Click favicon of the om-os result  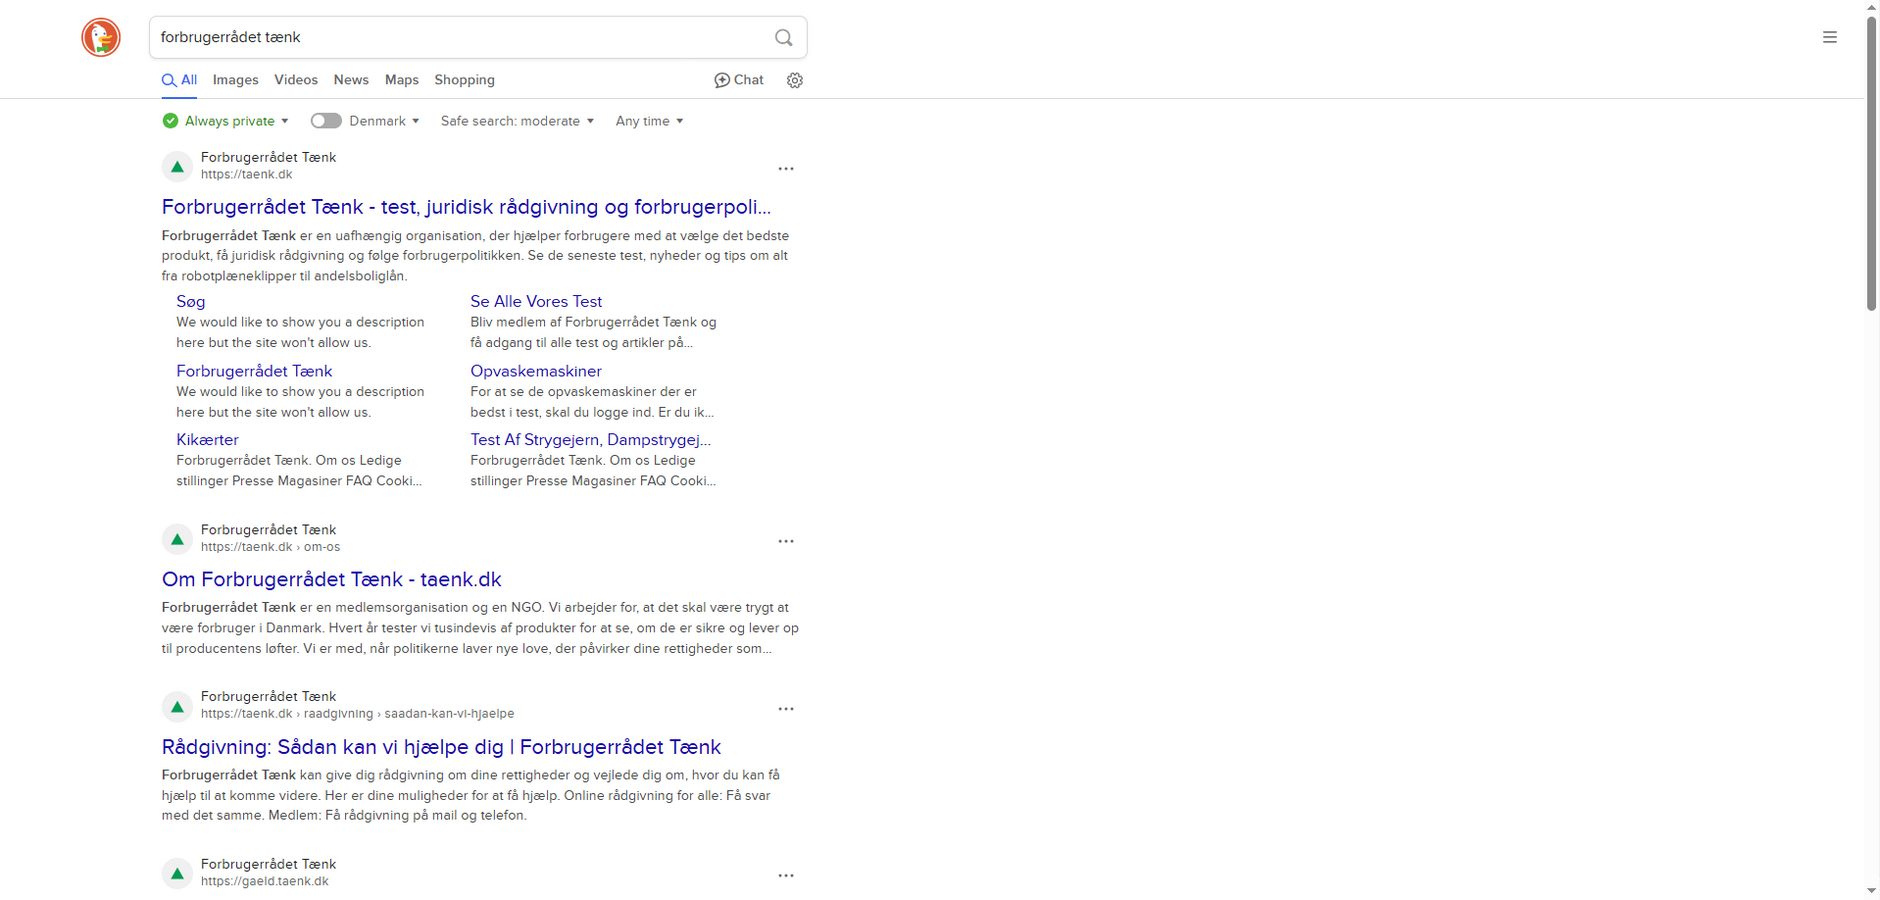[177, 539]
